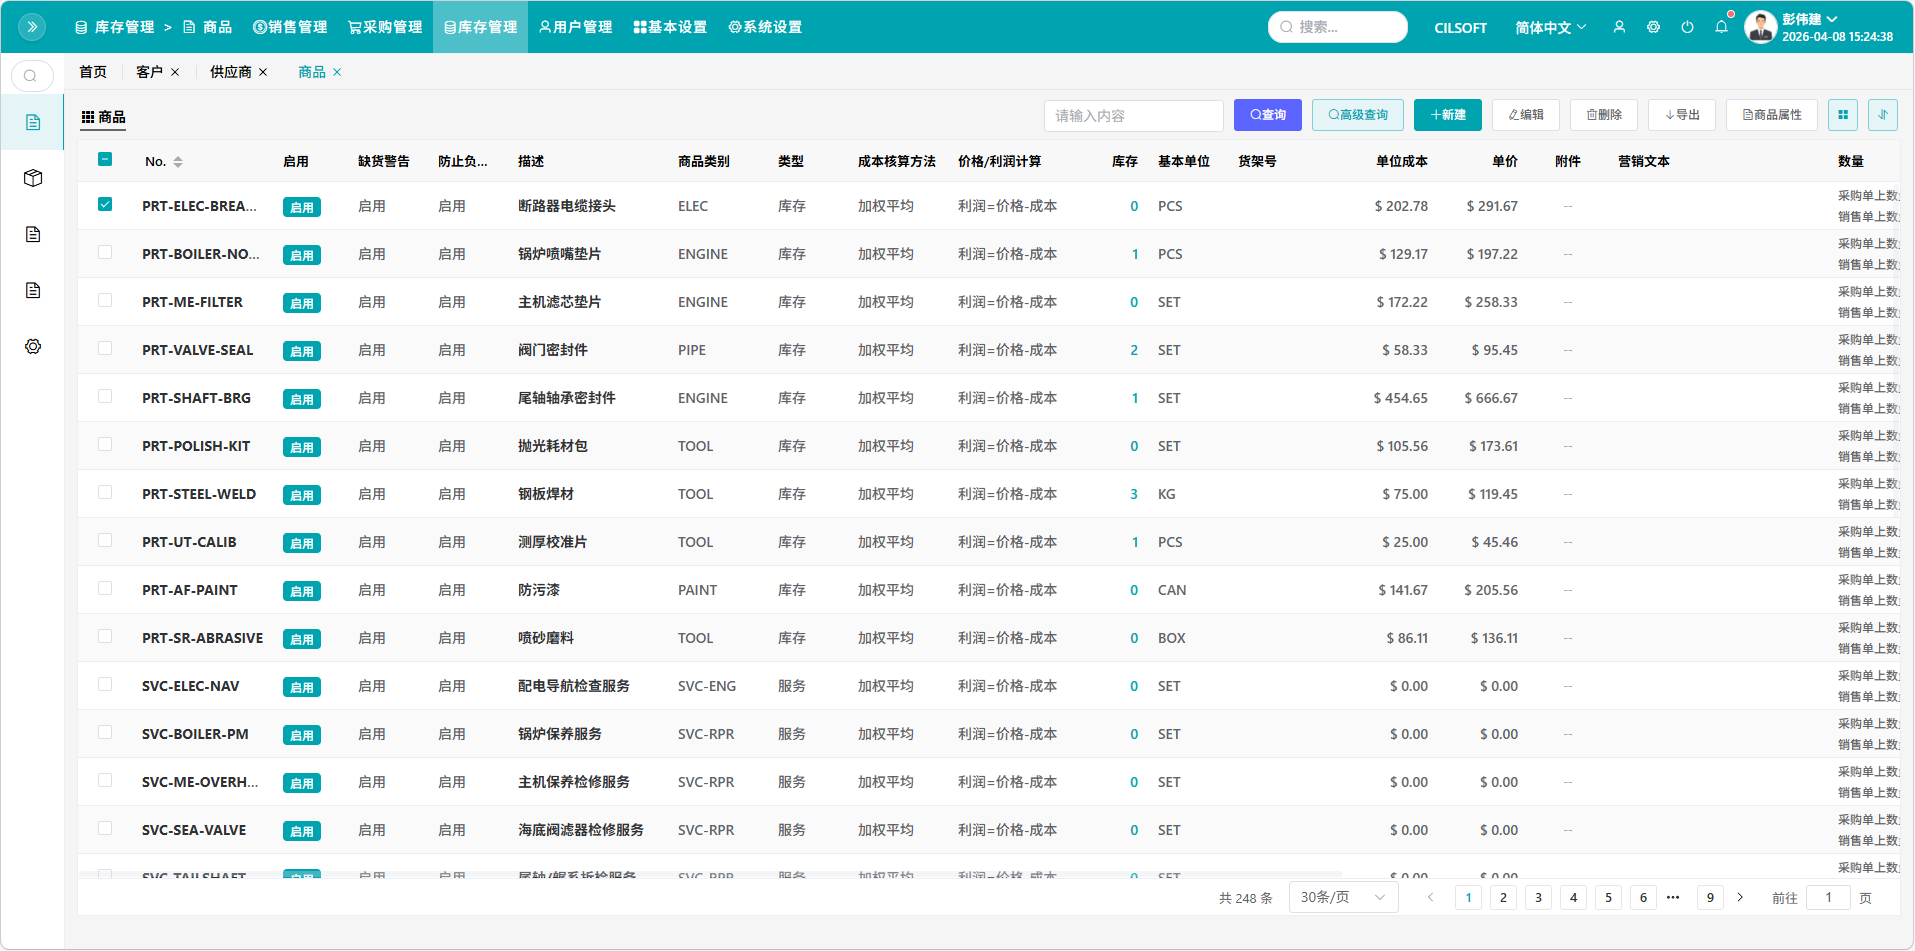
Task: Open the 简体中文 language dropdown
Action: 1550,27
